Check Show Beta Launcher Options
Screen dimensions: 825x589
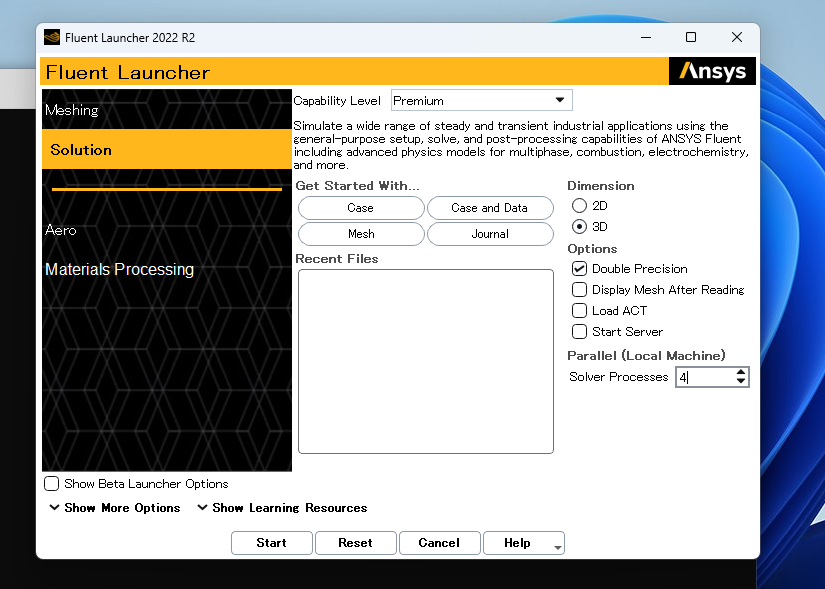[52, 484]
